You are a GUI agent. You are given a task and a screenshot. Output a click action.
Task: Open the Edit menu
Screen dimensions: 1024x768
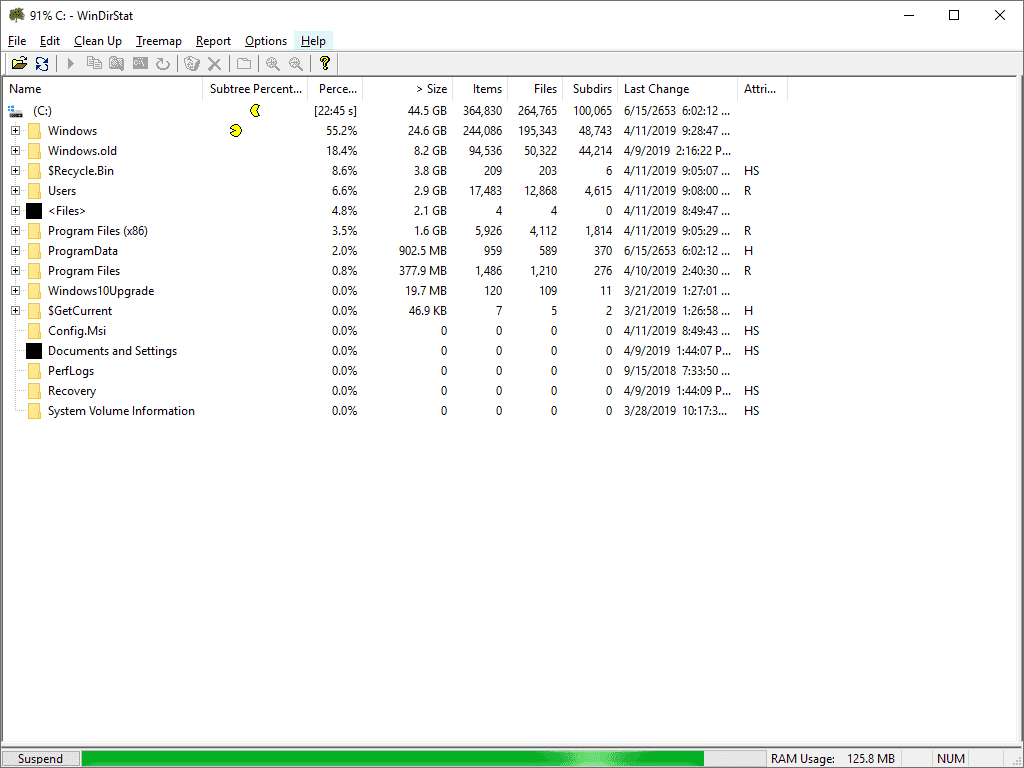tap(50, 40)
